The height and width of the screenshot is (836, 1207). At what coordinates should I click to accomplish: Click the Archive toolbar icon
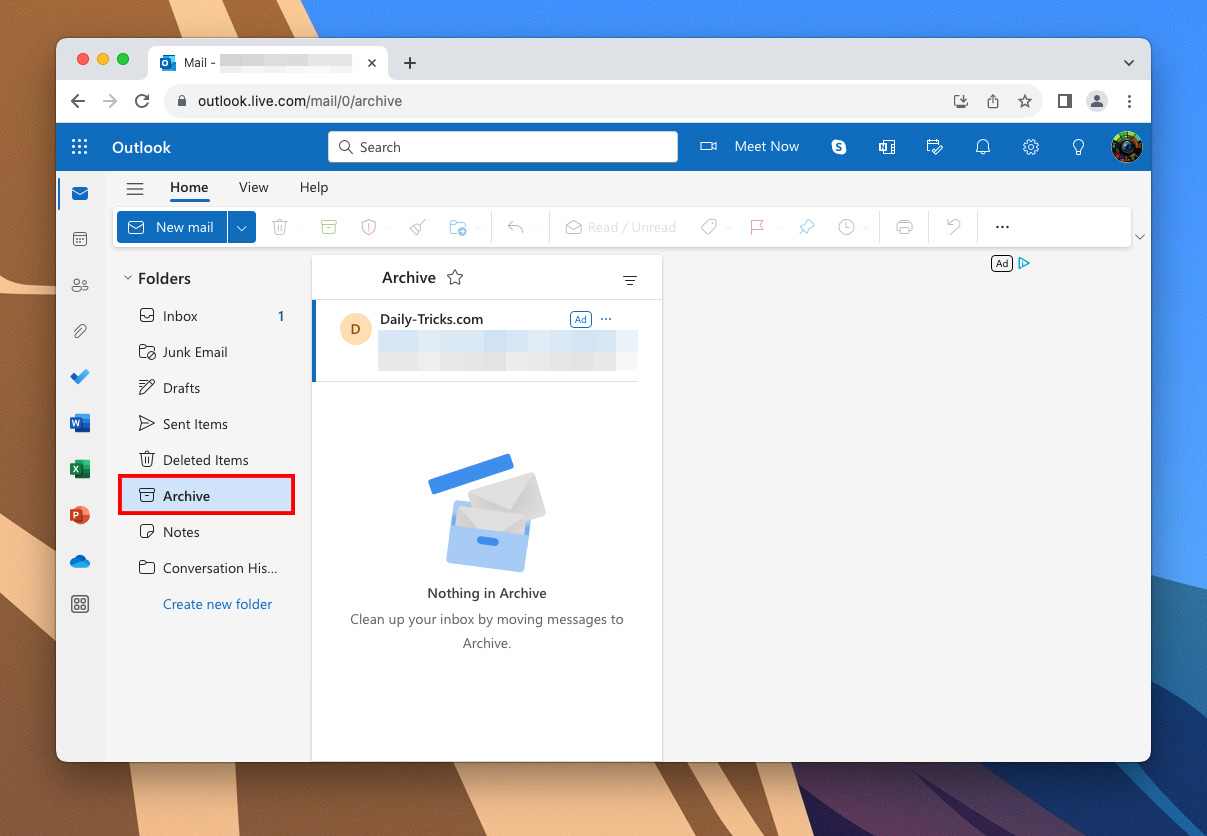[x=329, y=227]
